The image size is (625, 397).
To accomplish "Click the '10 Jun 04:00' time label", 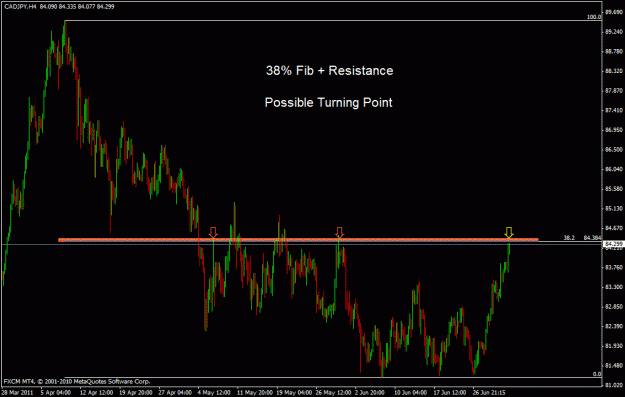I will (x=411, y=393).
